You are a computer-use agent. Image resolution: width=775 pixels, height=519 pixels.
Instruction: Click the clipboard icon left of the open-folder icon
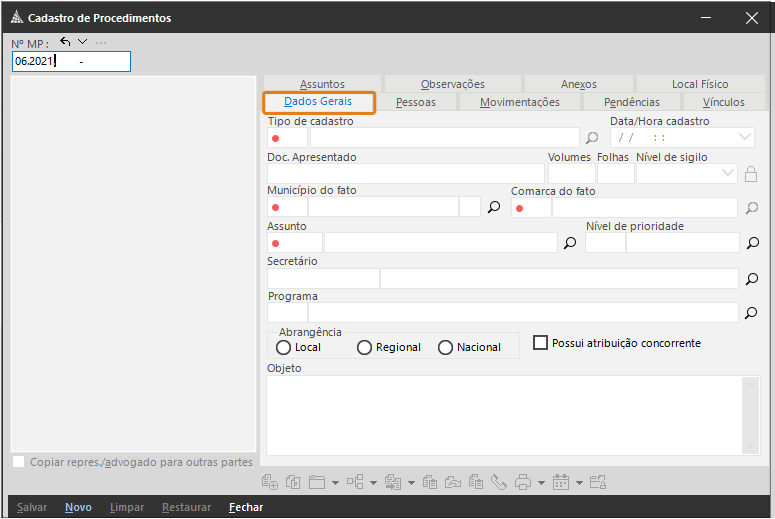430,482
